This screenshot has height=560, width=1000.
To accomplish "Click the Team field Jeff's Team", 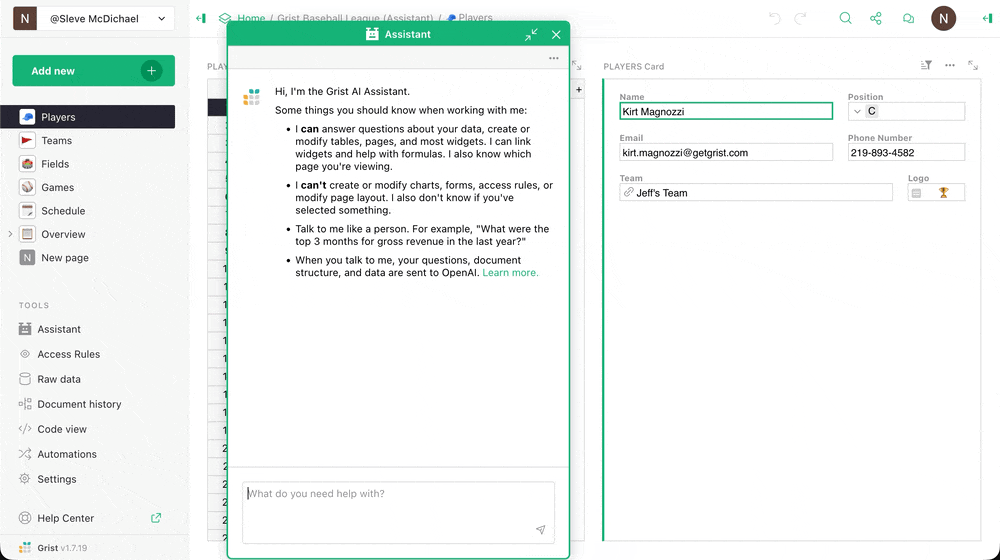I will pos(756,193).
